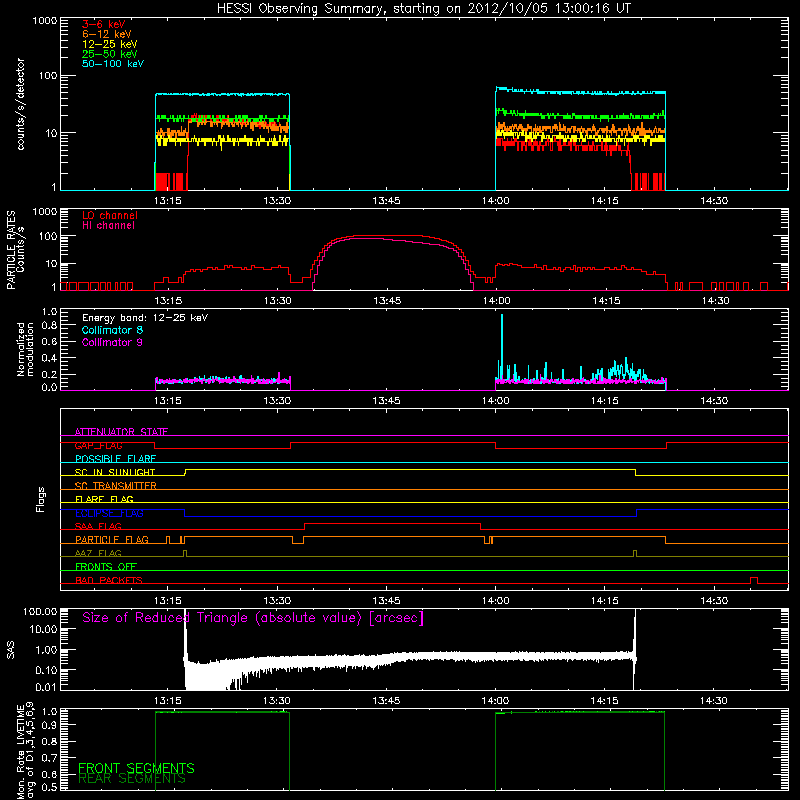Click the ATTENUATOR_STATE flag label
The width and height of the screenshot is (800, 800).
121,432
